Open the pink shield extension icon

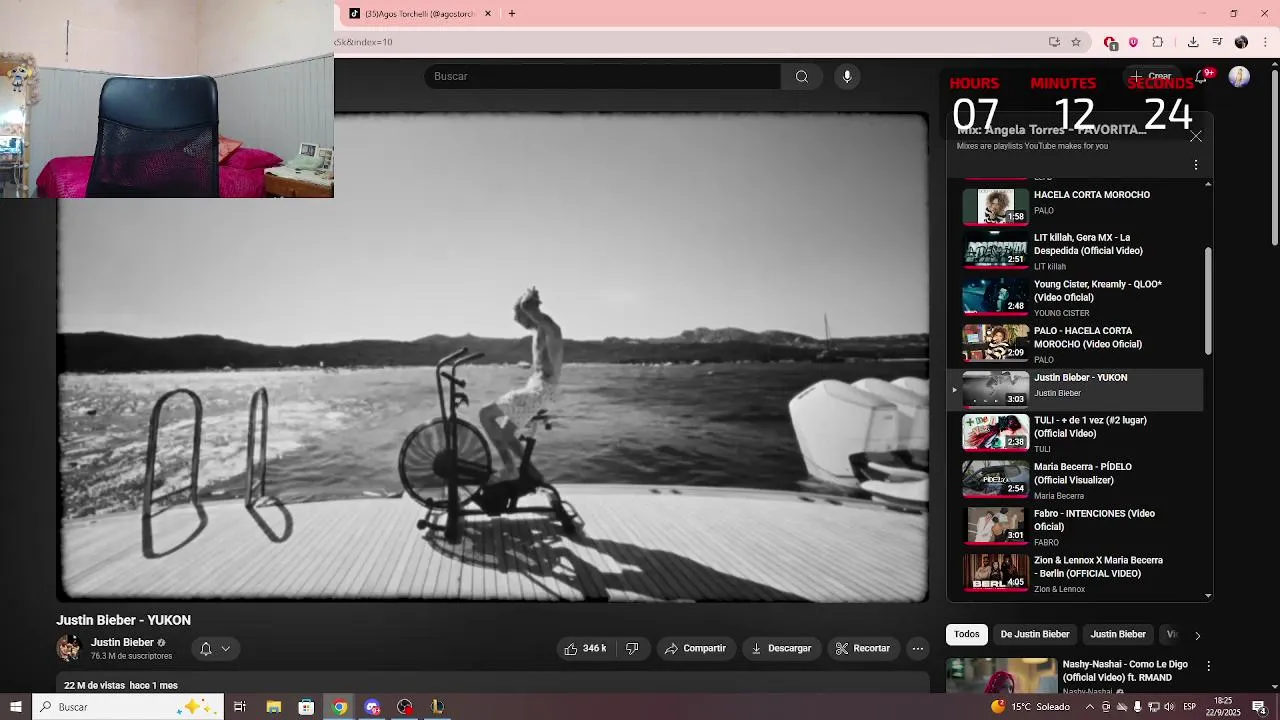coord(1133,42)
